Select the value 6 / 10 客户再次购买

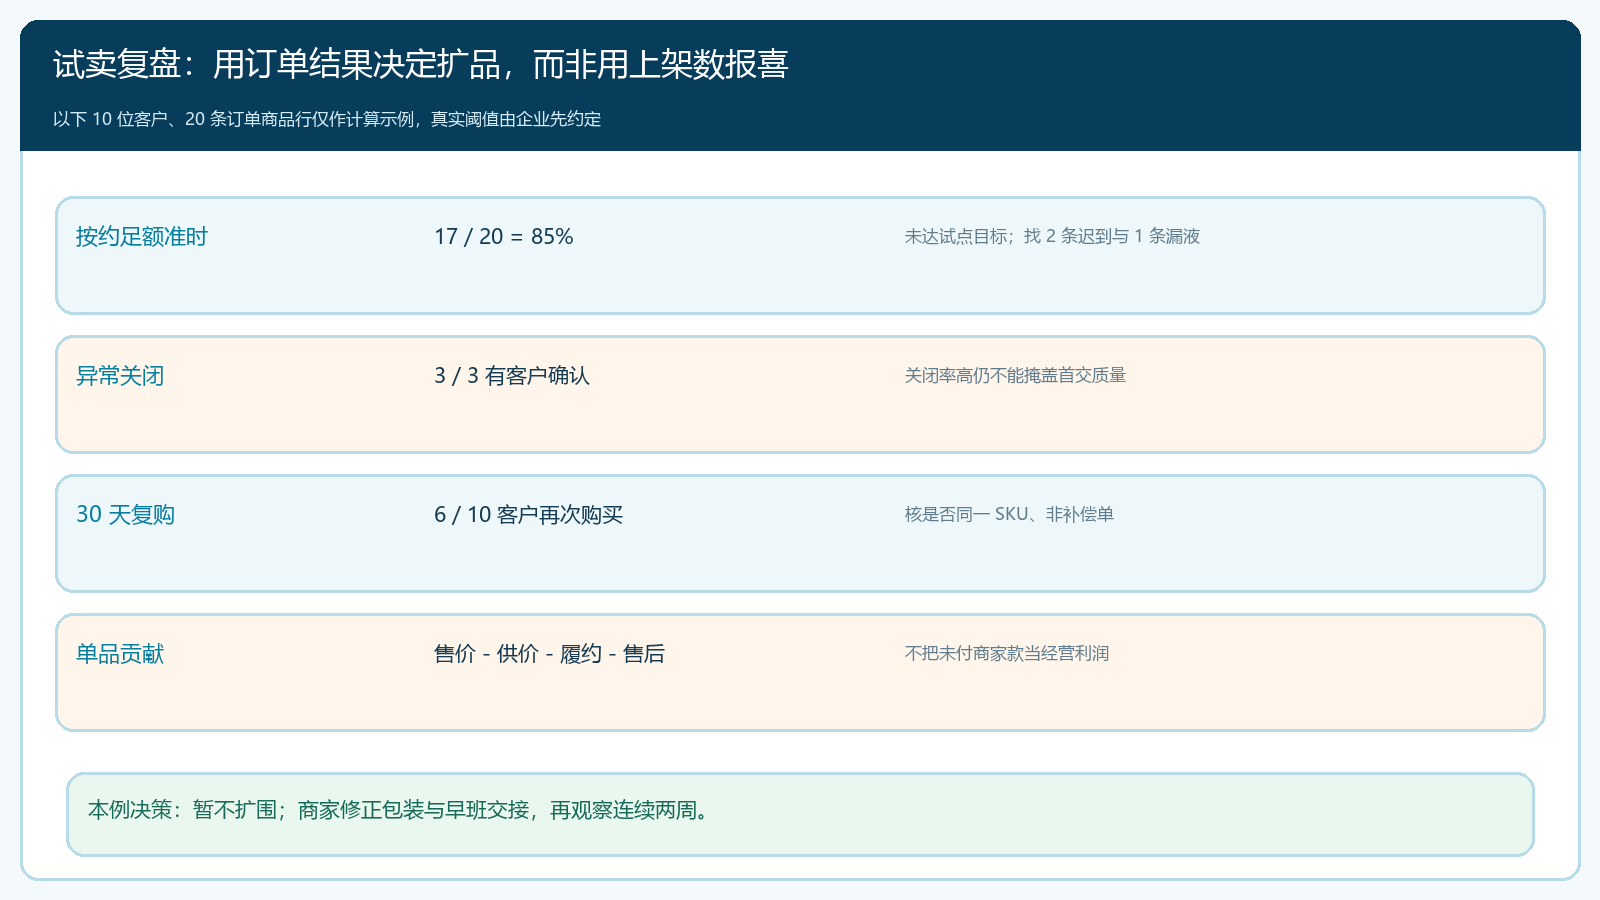528,515
